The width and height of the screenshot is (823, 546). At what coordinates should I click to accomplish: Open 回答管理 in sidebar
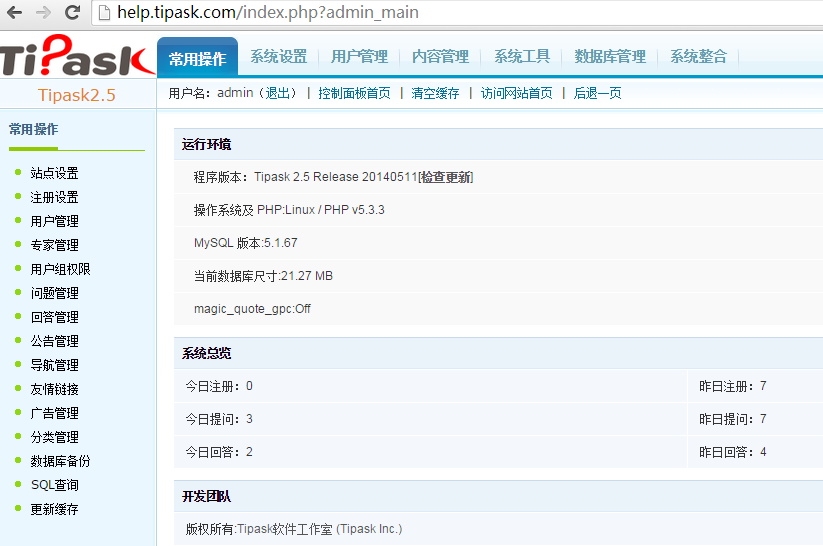(55, 317)
